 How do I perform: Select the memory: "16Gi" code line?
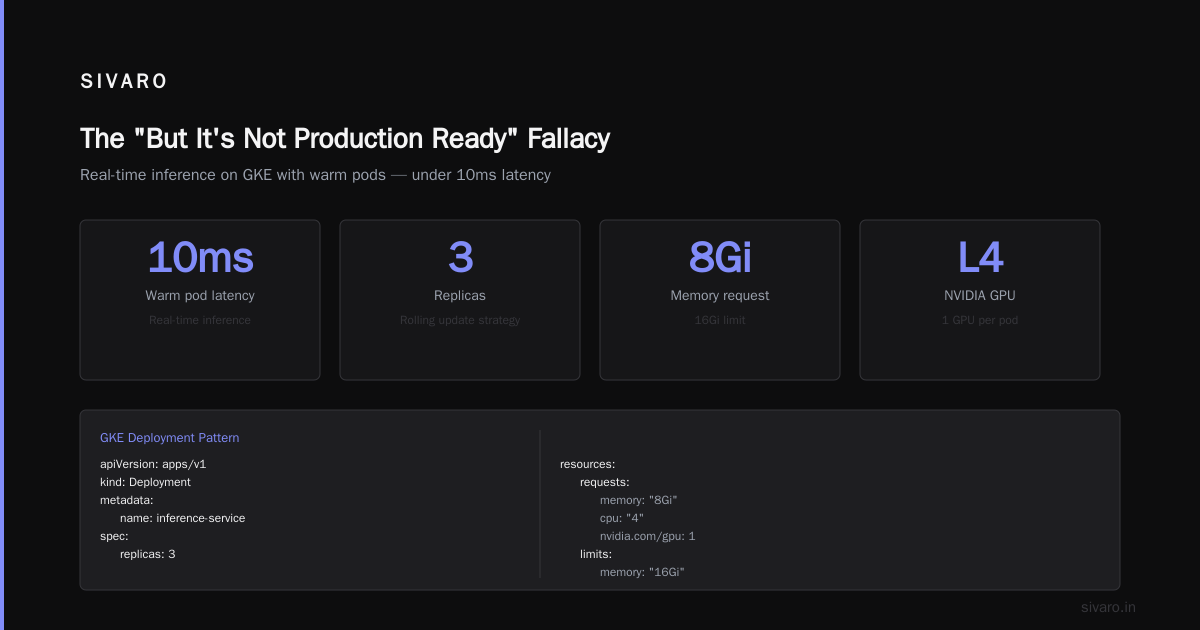coord(642,572)
